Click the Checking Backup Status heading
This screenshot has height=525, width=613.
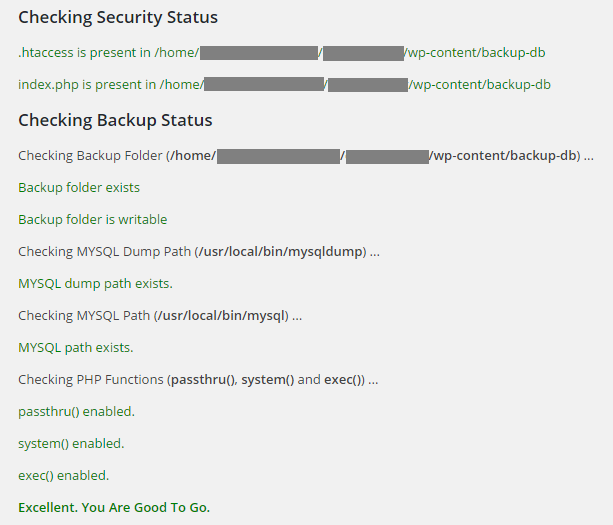(115, 121)
